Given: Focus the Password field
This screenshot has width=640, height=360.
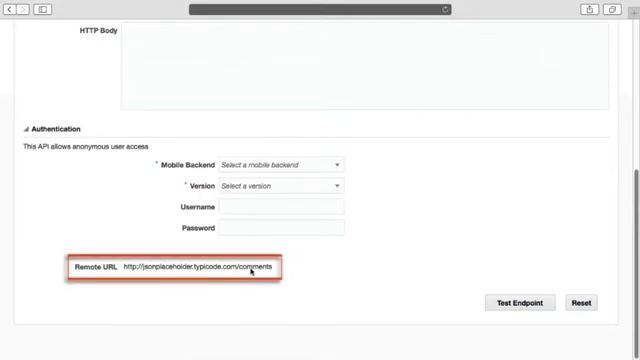Looking at the screenshot, I should pos(281,228).
